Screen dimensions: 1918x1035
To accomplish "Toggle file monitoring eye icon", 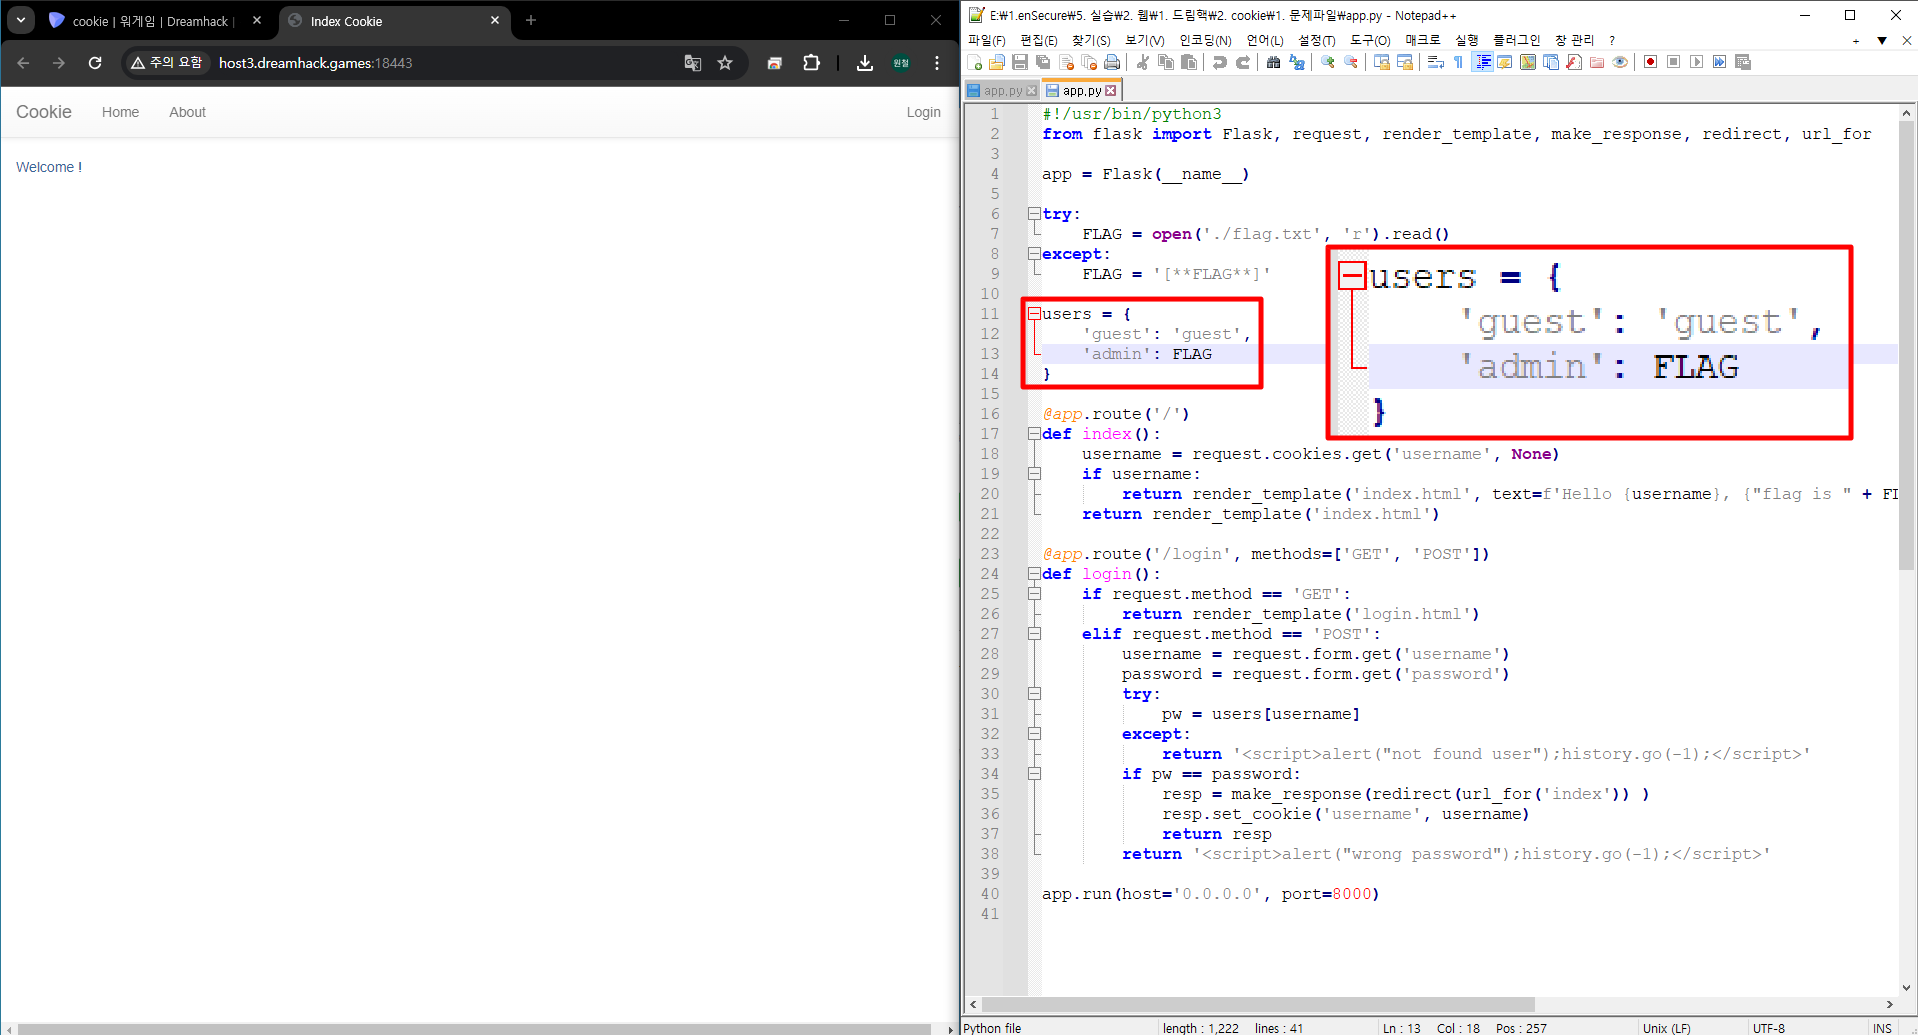I will (1620, 62).
